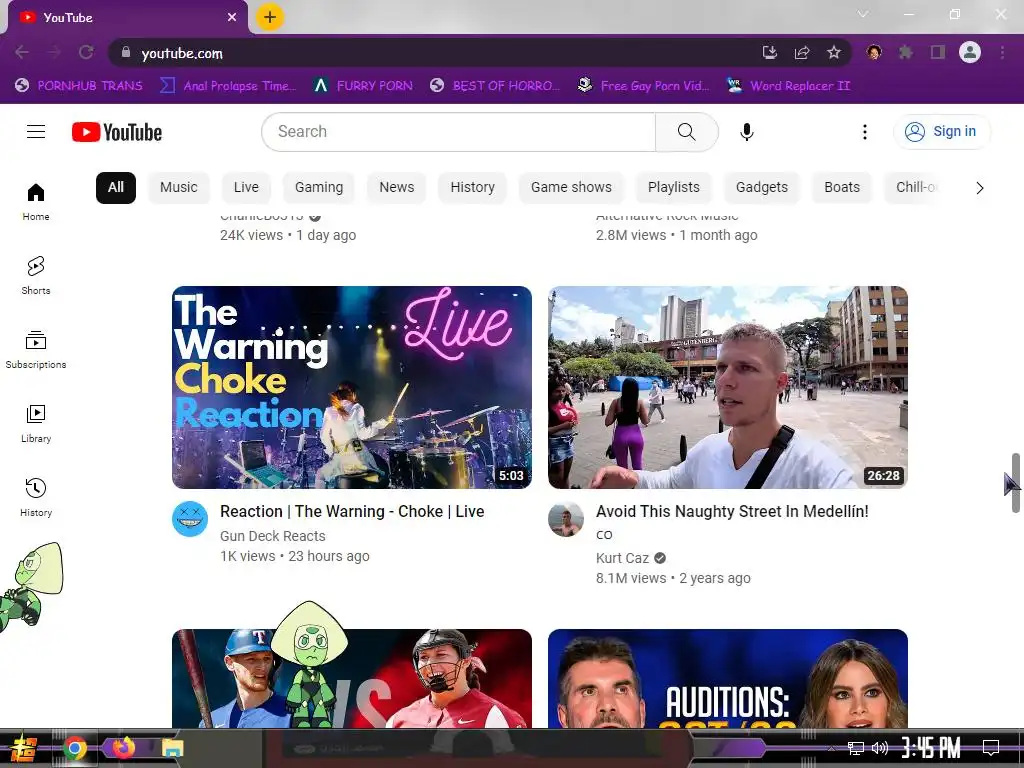Click volume icon in system tray
The image size is (1024, 768).
tap(880, 748)
